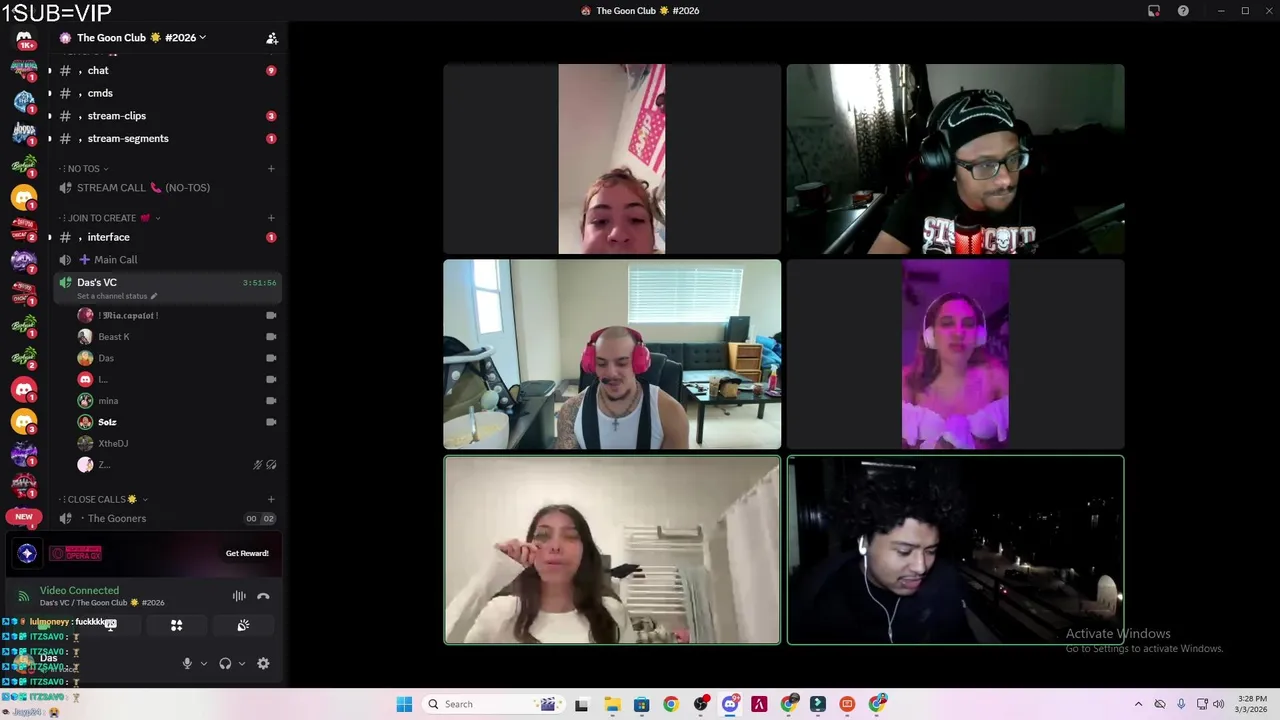Image resolution: width=1280 pixels, height=720 pixels.
Task: Click camera icon next to Beast K
Action: click(271, 337)
